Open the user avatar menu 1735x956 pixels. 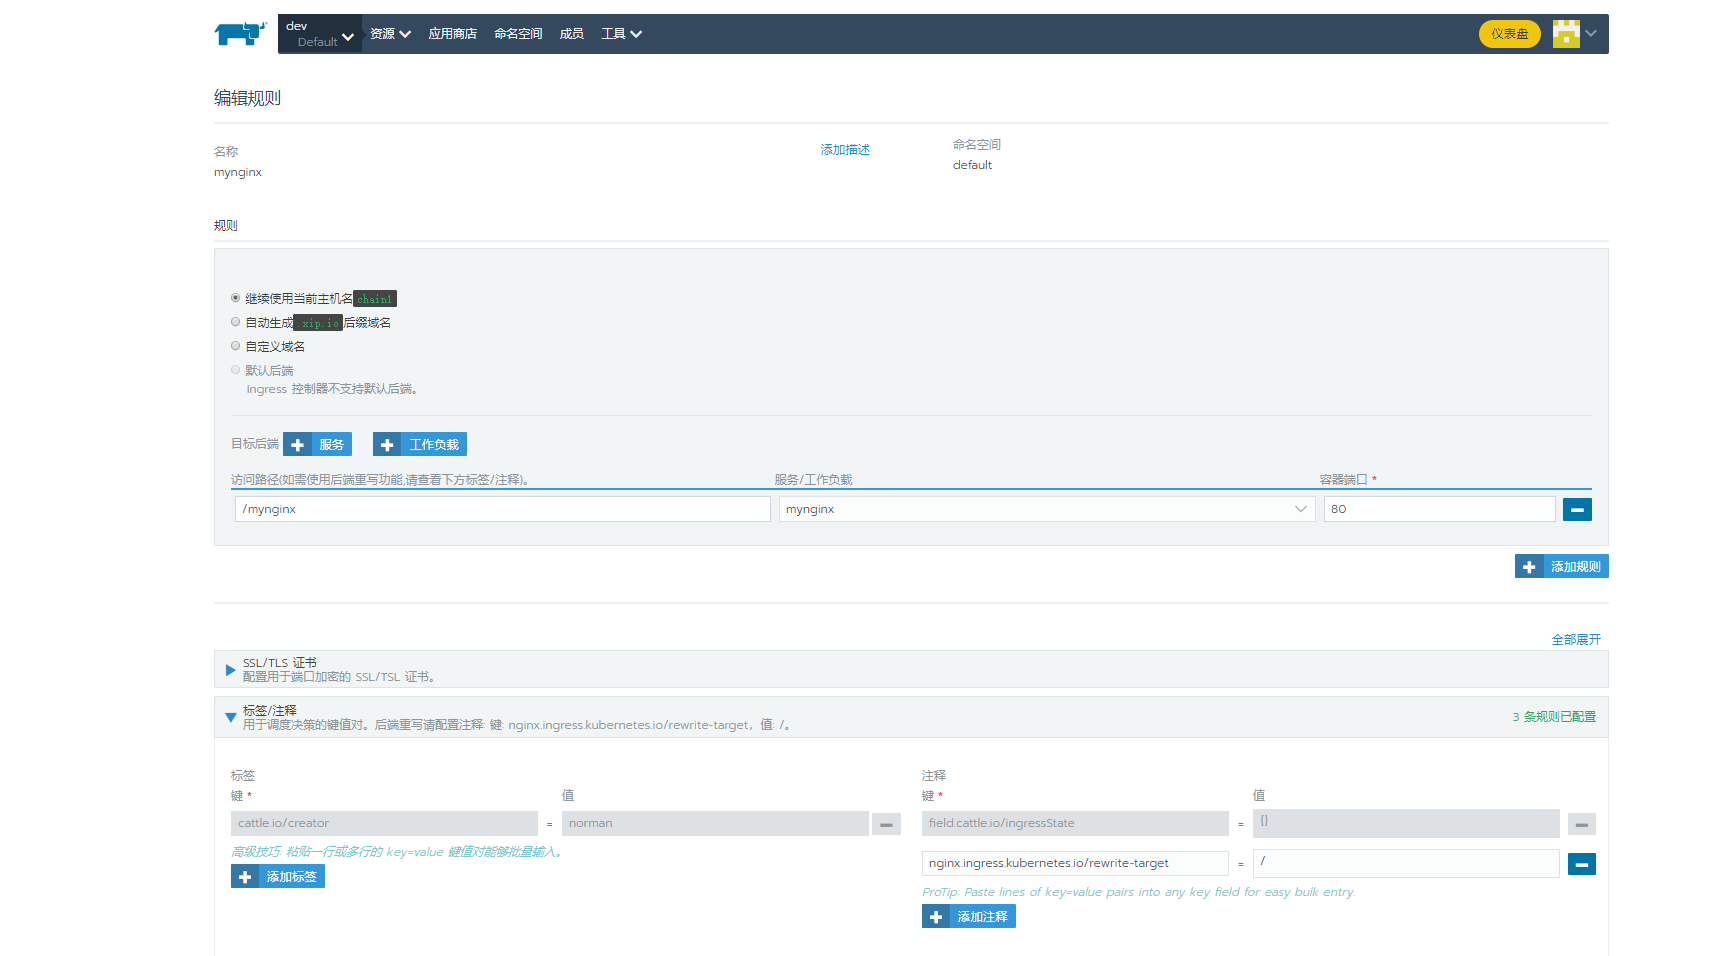(x=1566, y=34)
